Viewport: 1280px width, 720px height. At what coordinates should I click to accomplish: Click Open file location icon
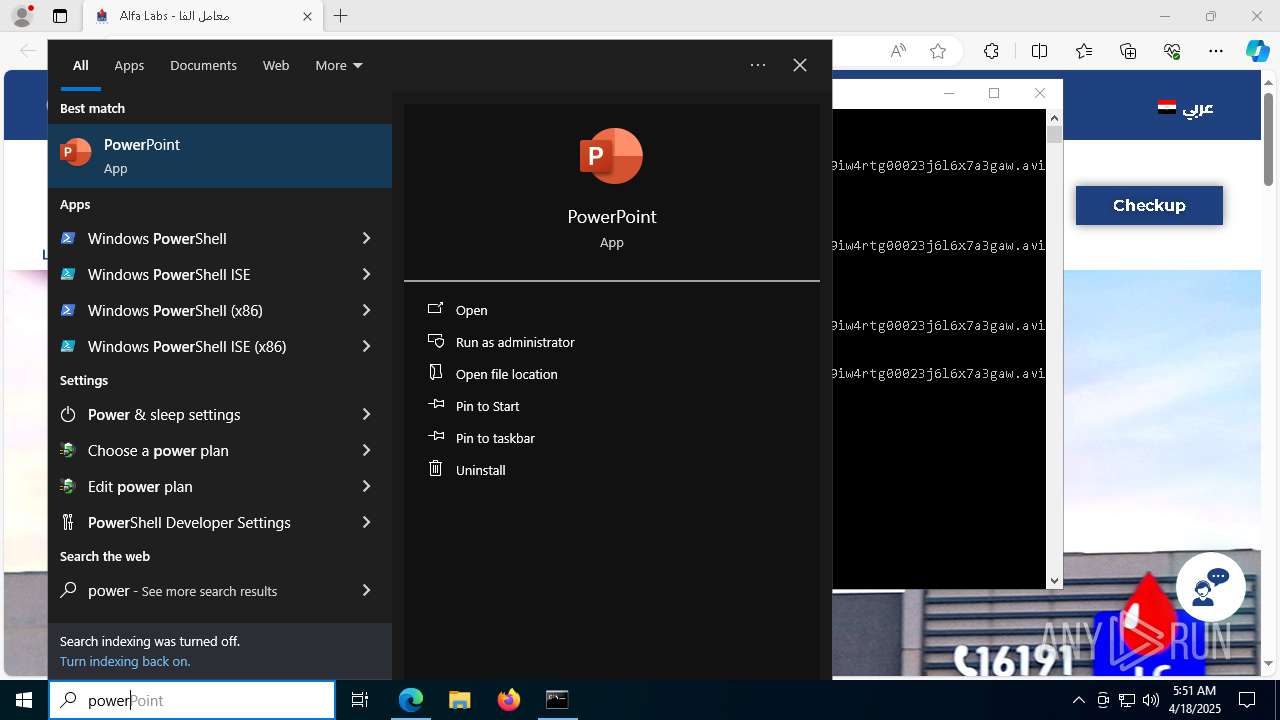(x=435, y=372)
